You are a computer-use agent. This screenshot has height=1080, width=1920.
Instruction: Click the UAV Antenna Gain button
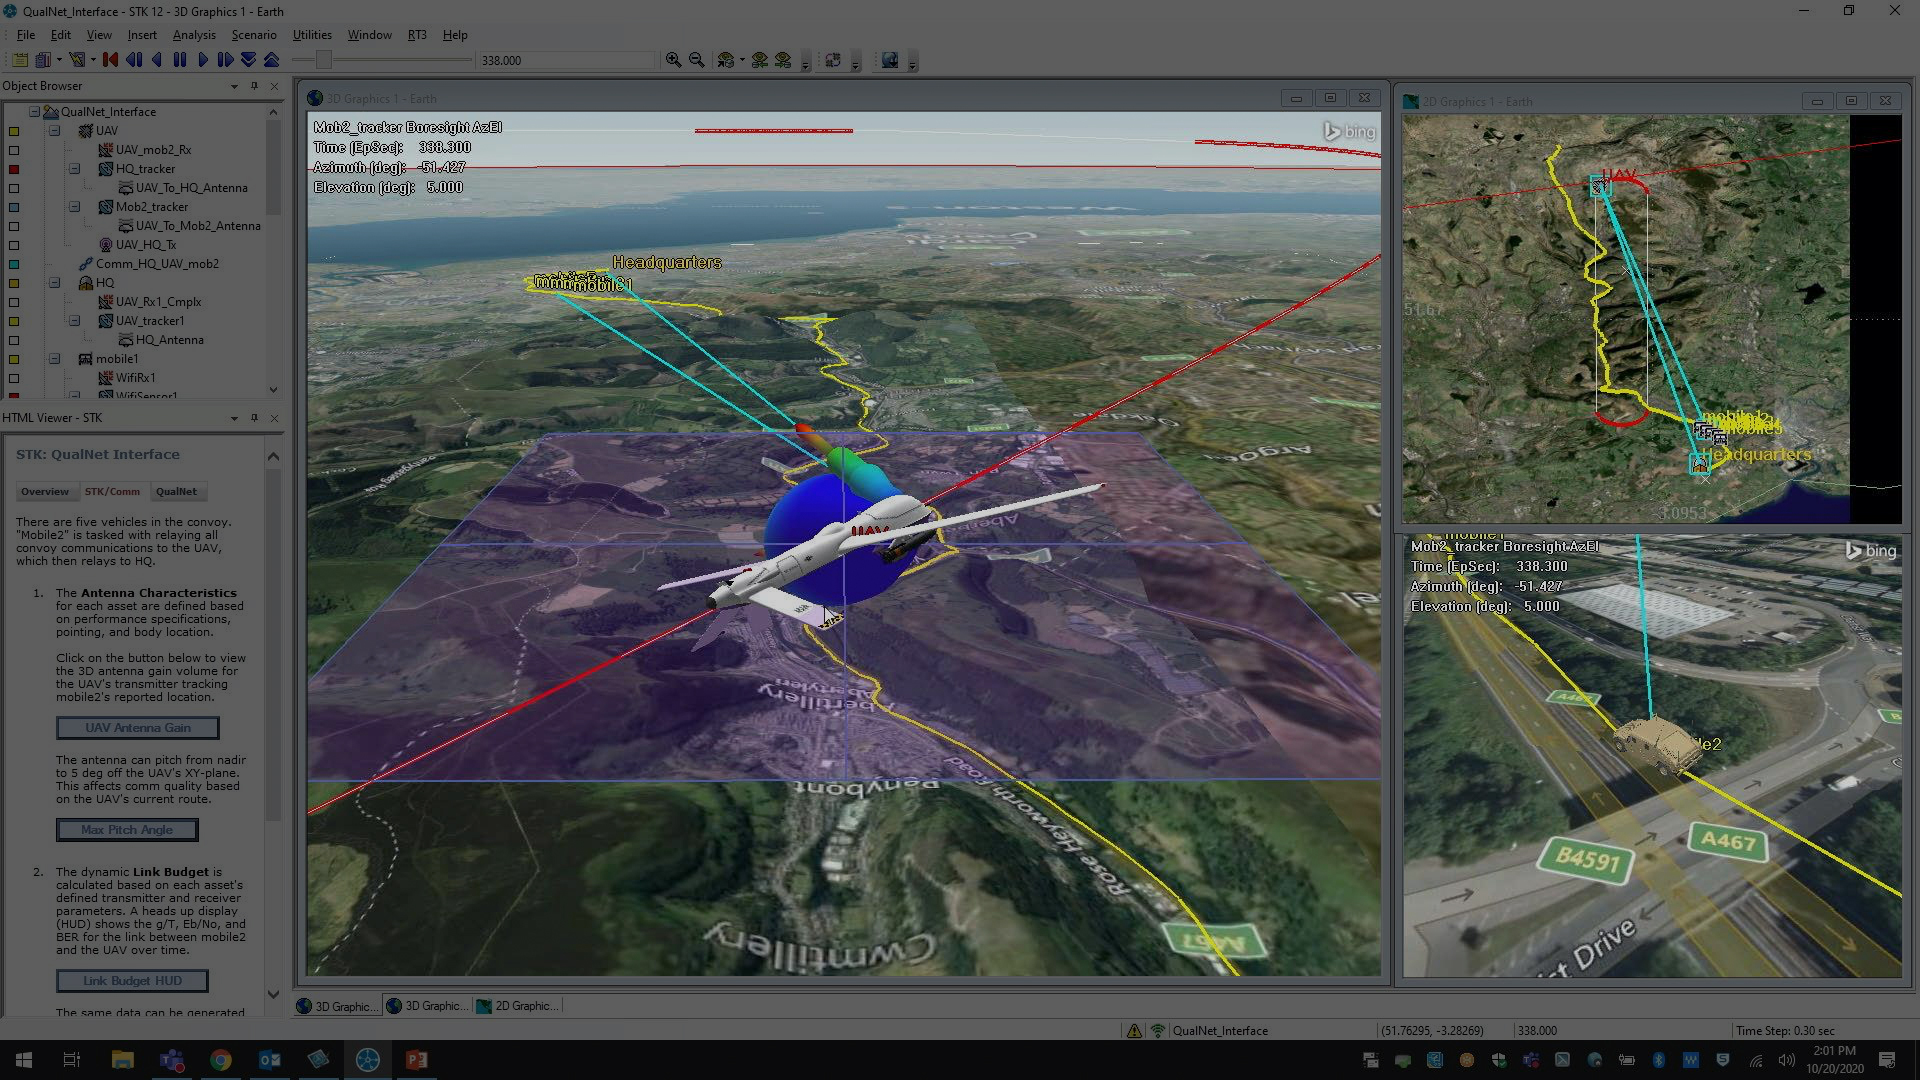(137, 728)
